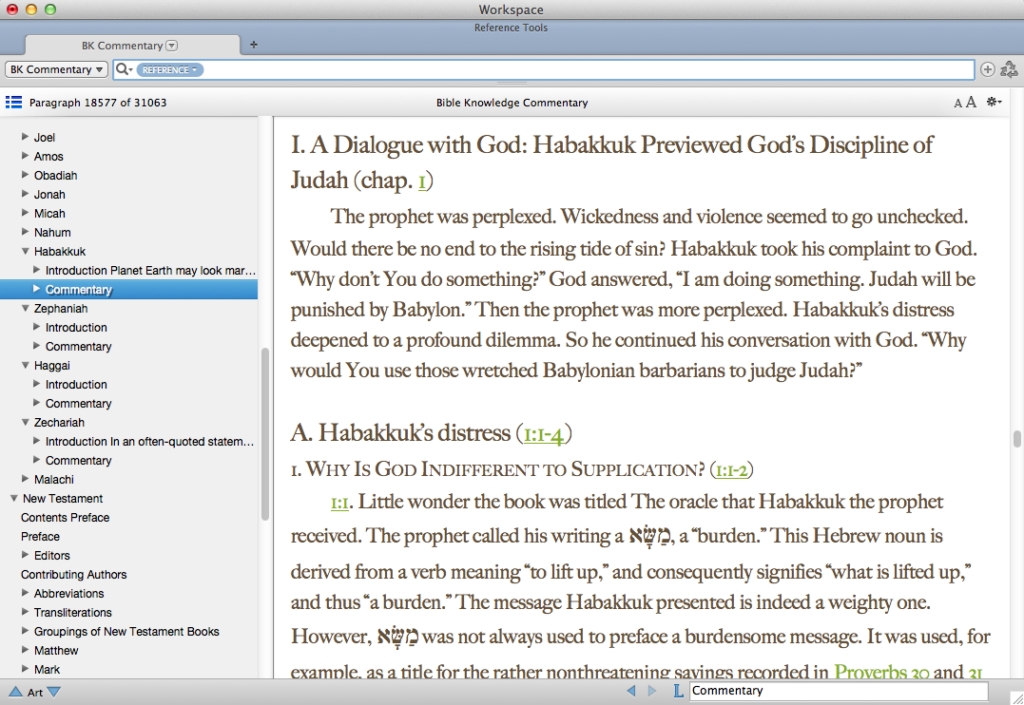Viewport: 1024px width, 705px height.
Task: Switch to the BK Commentary tab
Action: [x=120, y=44]
